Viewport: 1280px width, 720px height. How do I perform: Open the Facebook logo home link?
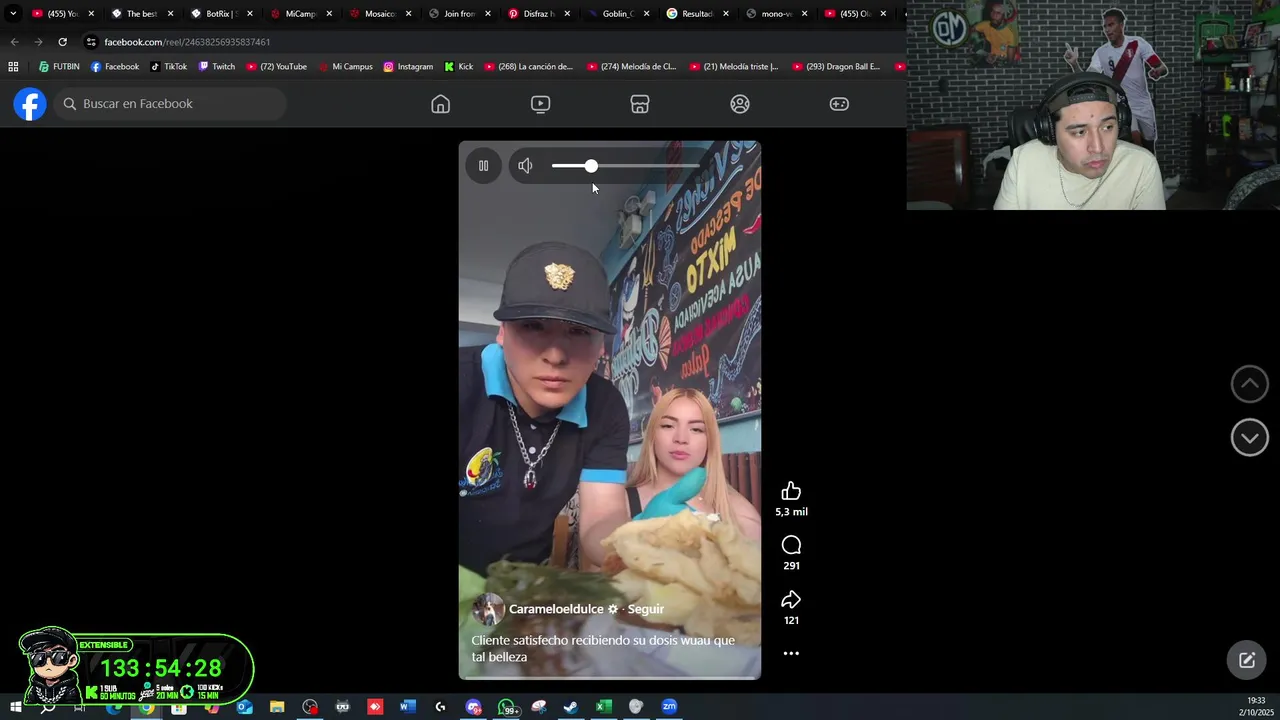[x=30, y=104]
